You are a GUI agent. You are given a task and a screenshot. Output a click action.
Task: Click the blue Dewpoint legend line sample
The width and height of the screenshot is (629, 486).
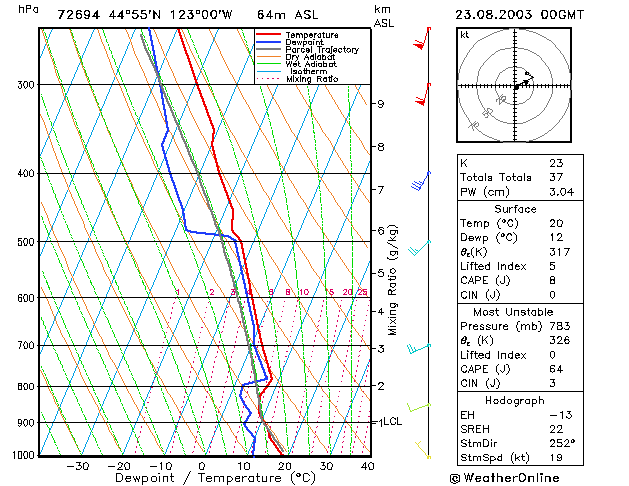[268, 42]
